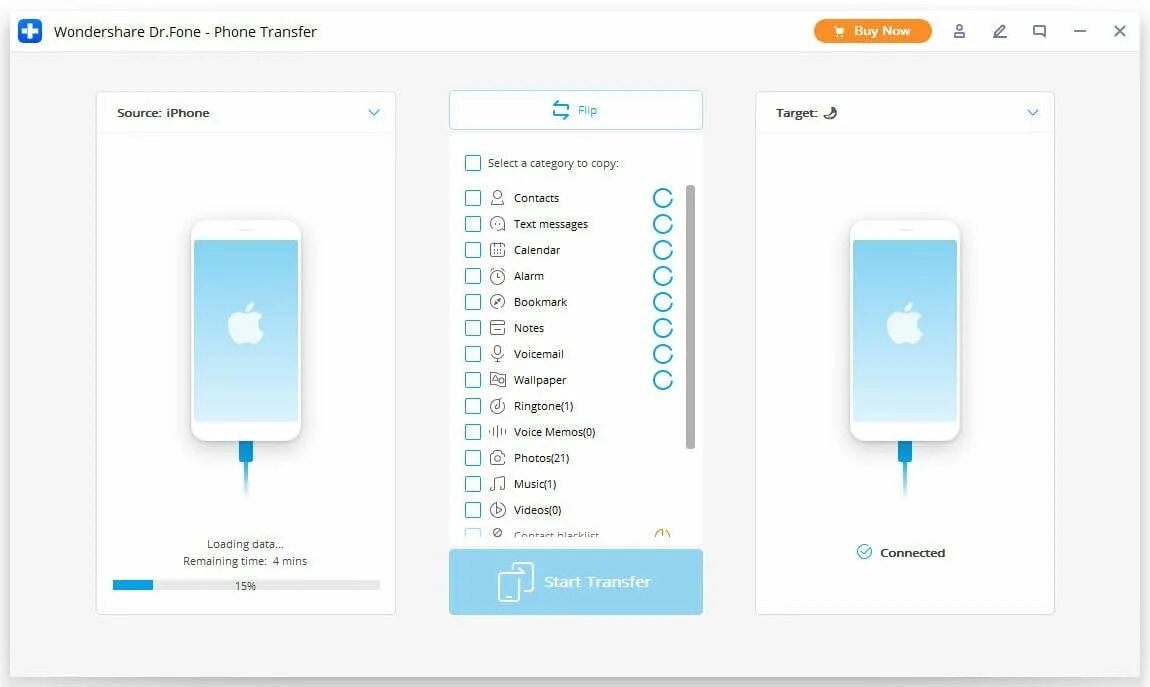
Task: Open the user account icon
Action: [x=959, y=31]
